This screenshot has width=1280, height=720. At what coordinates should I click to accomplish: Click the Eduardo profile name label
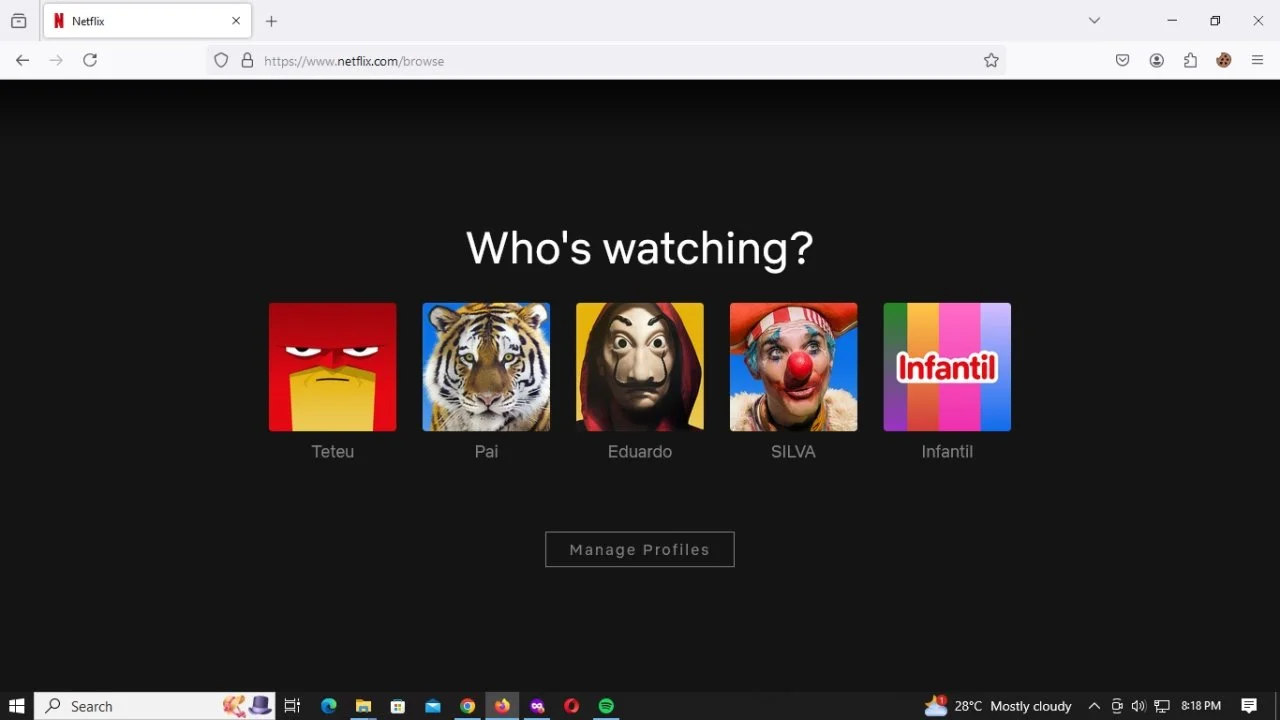coord(640,452)
